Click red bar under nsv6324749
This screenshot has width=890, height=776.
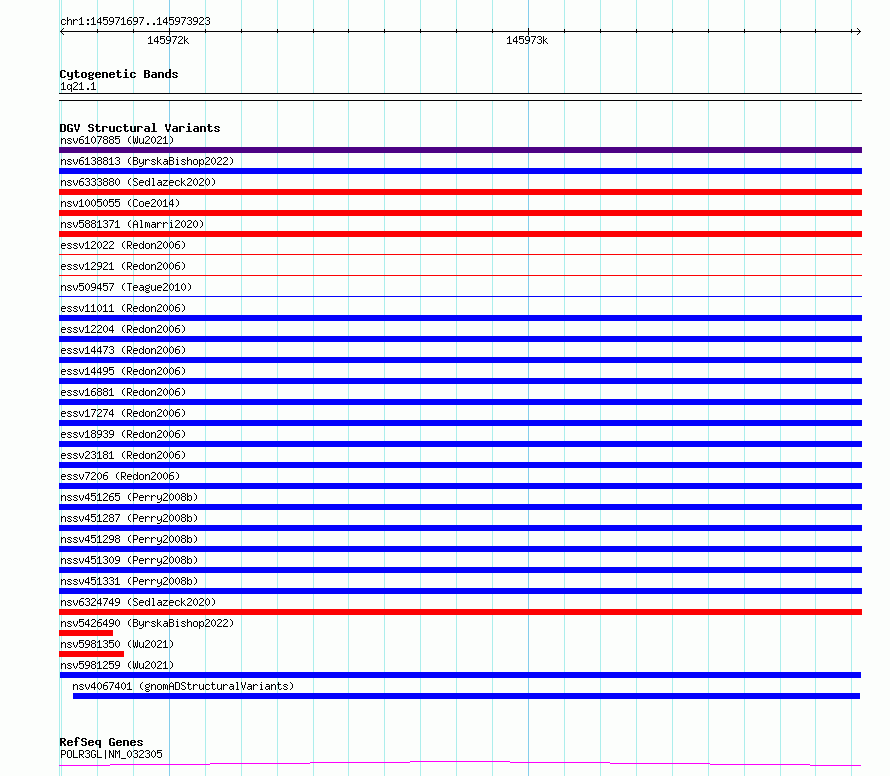click(x=460, y=612)
